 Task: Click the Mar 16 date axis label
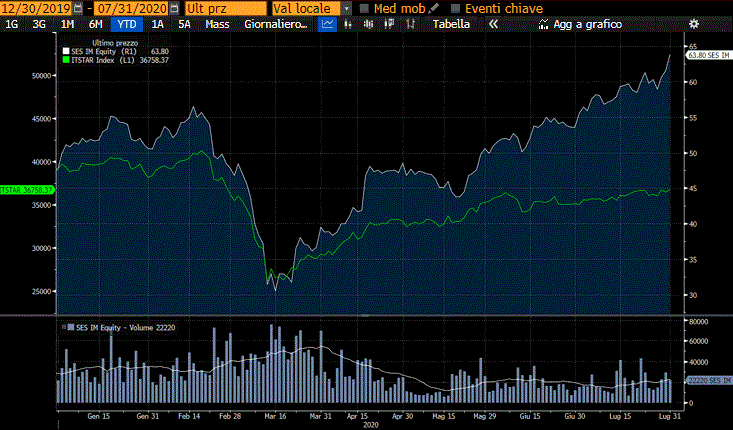[275, 416]
